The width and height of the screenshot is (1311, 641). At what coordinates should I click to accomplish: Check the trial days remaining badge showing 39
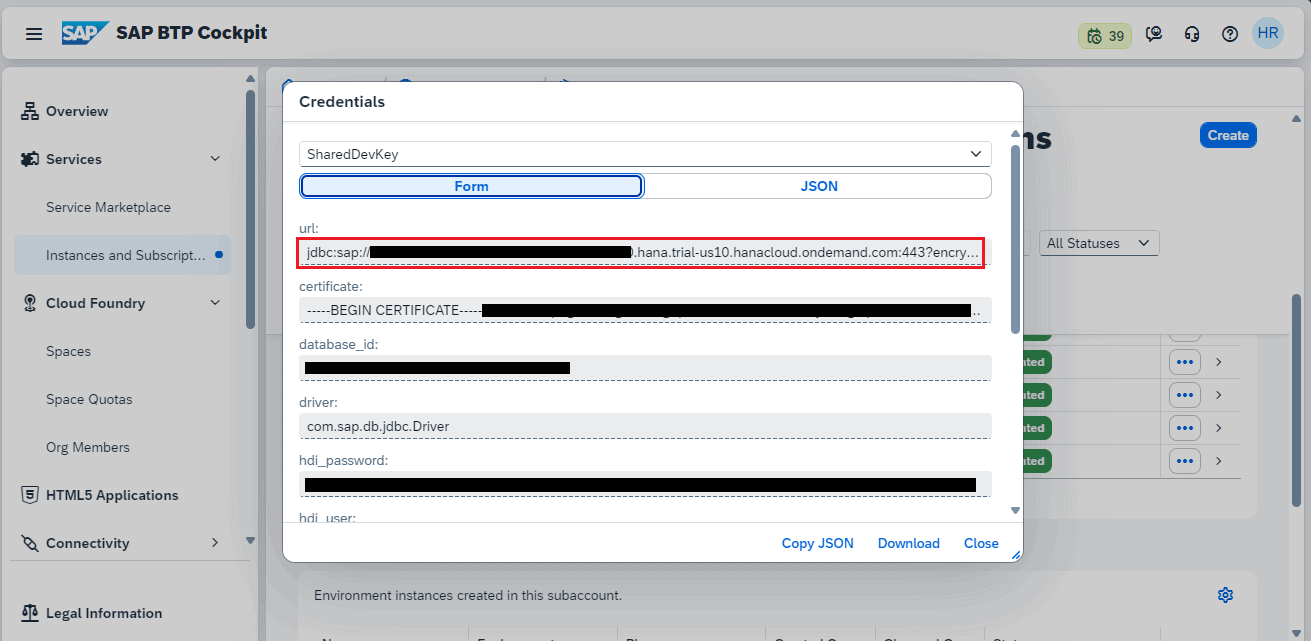[x=1104, y=32]
